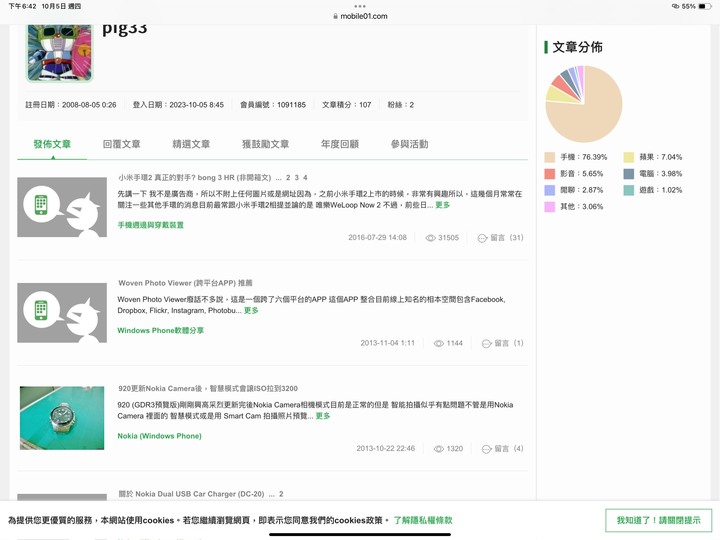Open article Woven Photo Viewer (跨平台APP) 推薦

[185, 283]
